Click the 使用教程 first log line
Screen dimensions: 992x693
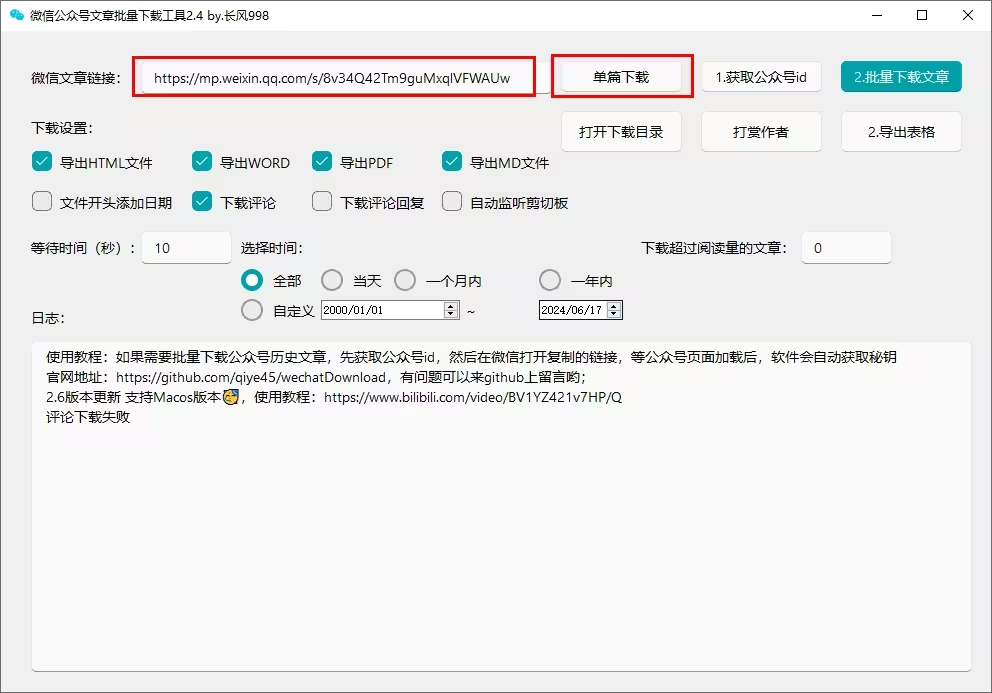pyautogui.click(x=471, y=357)
